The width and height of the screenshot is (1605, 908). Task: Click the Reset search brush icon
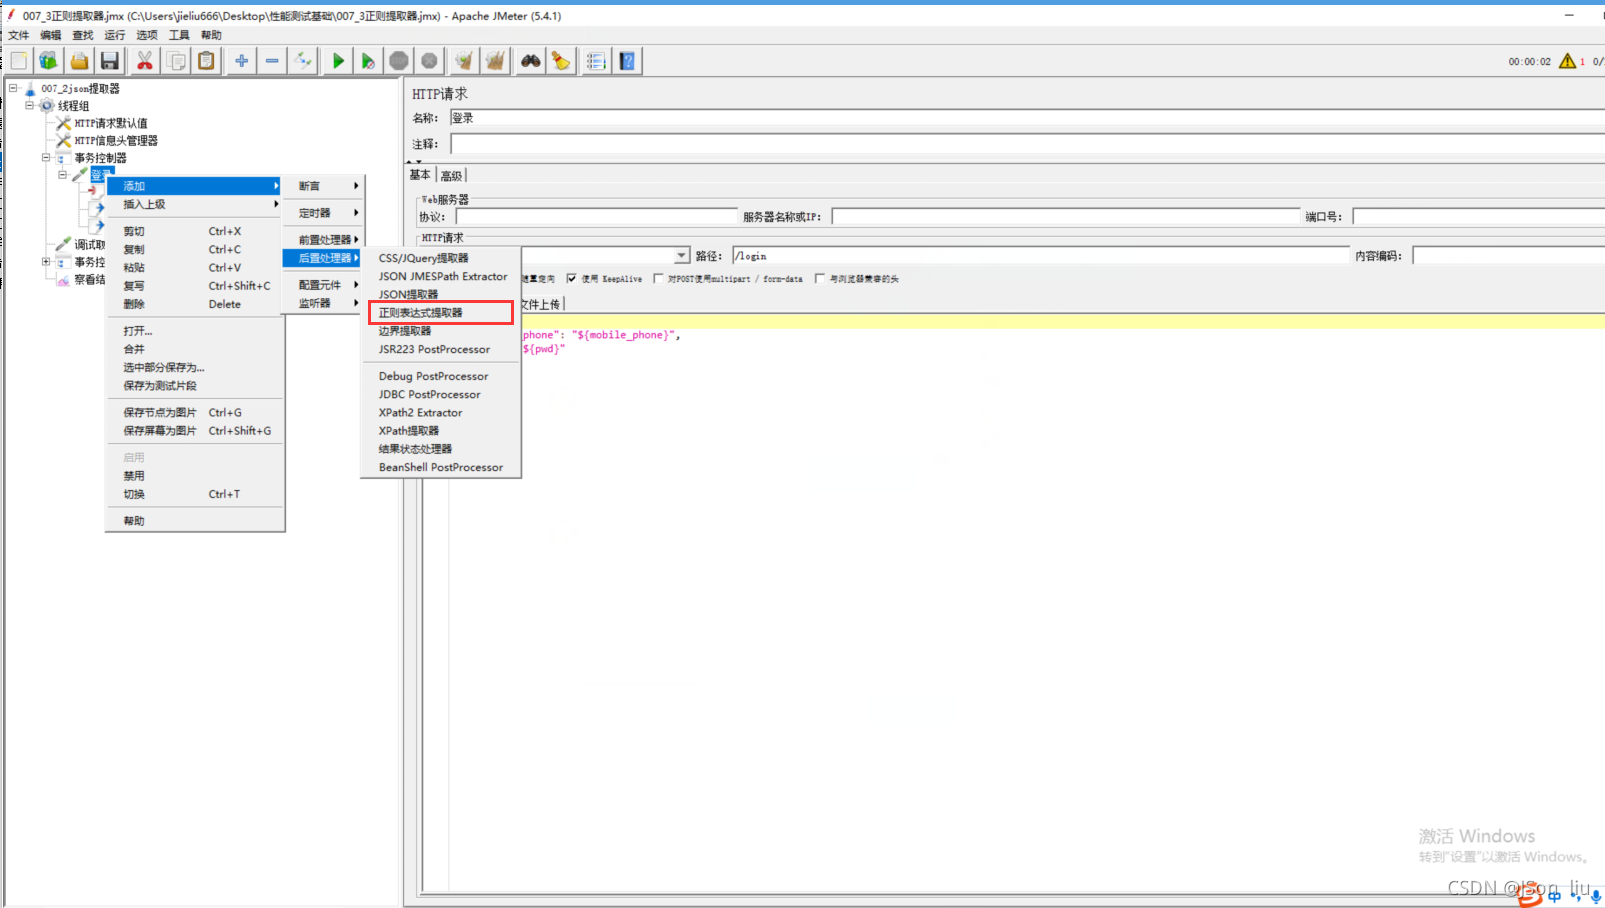[561, 61]
